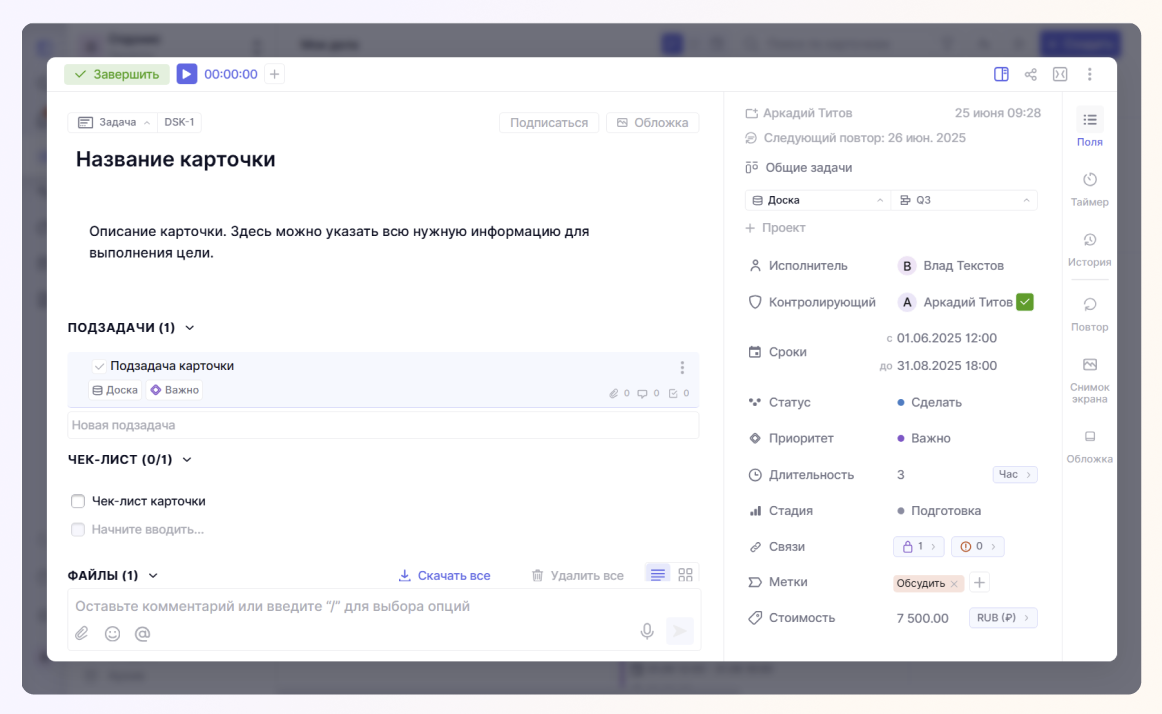Switch files to grid view
Image resolution: width=1162 pixels, height=714 pixels.
(685, 575)
